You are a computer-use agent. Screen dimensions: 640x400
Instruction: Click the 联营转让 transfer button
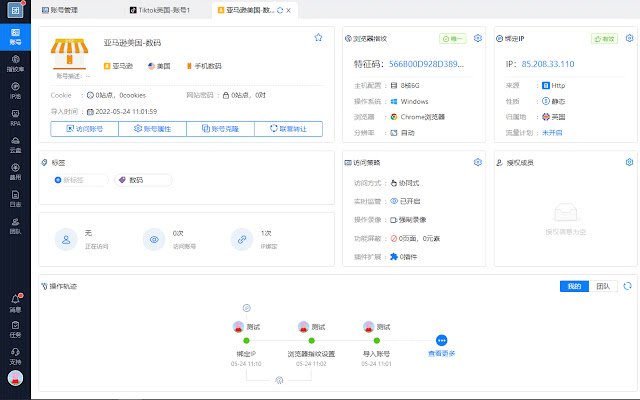tap(288, 129)
